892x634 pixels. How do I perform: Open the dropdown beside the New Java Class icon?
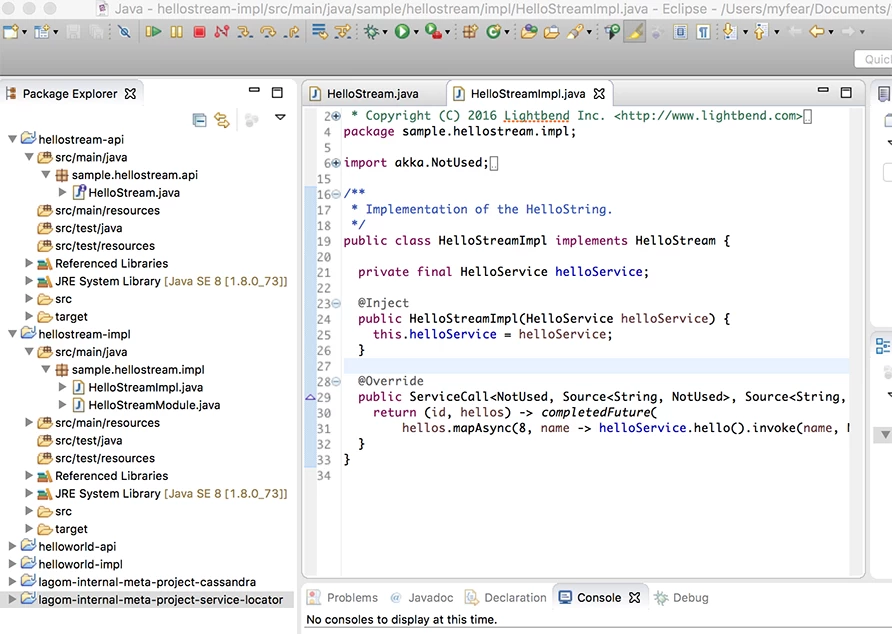coord(507,32)
